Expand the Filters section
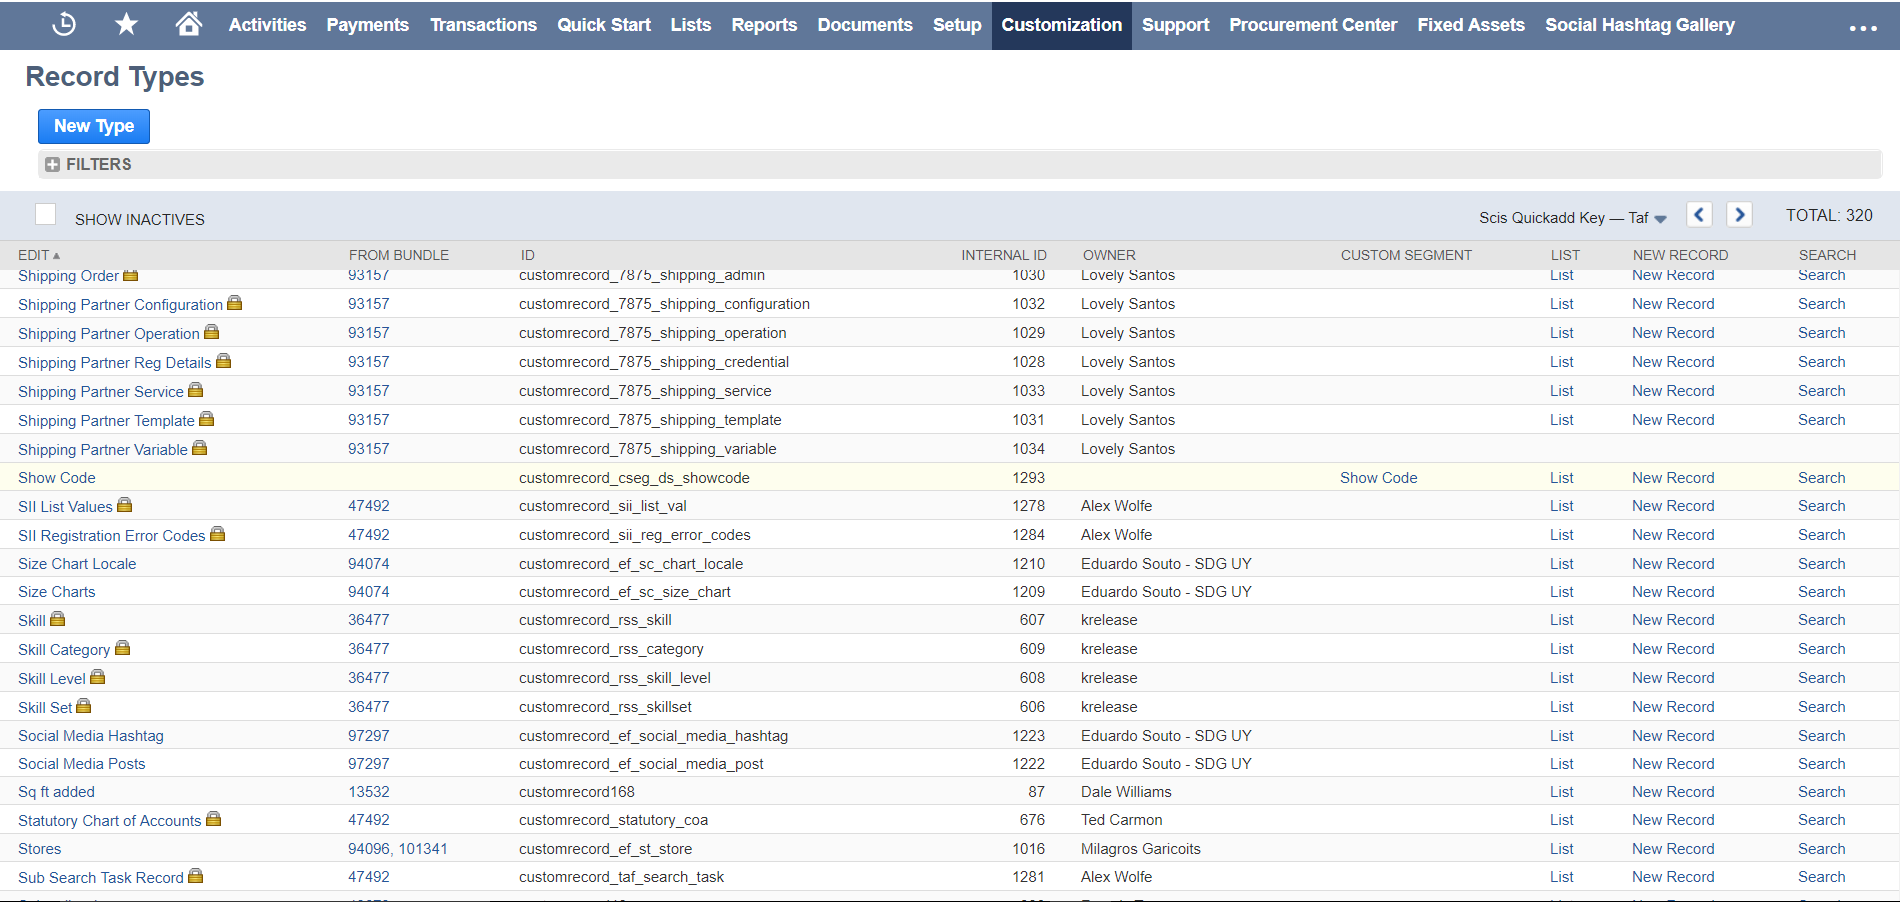Screen dimensions: 1900x902 pyautogui.click(x=52, y=164)
